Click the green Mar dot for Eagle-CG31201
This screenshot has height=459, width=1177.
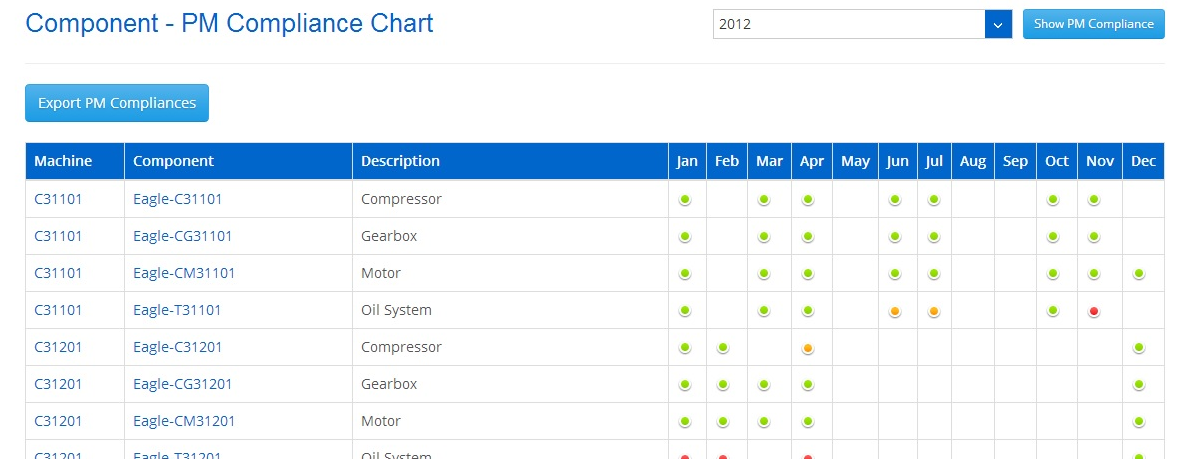[x=764, y=385]
